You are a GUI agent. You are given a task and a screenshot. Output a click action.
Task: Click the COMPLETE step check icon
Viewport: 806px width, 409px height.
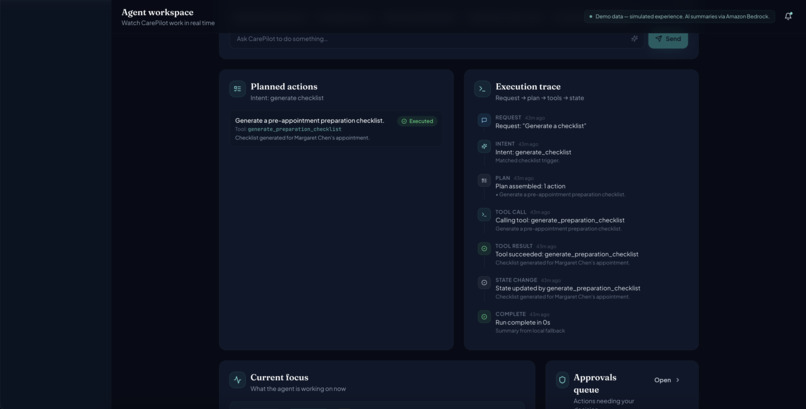tap(484, 317)
